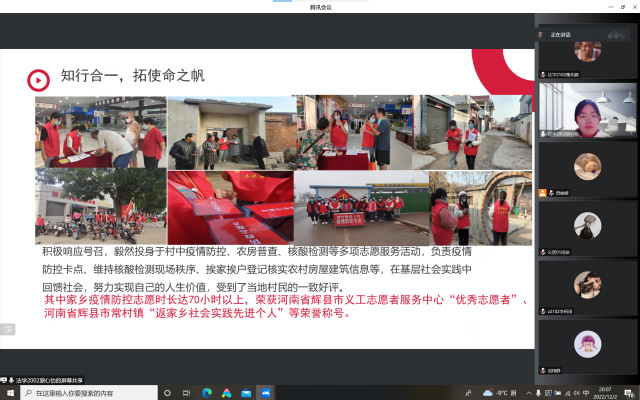
Task: Open Task View in the taskbar
Action: (188, 393)
